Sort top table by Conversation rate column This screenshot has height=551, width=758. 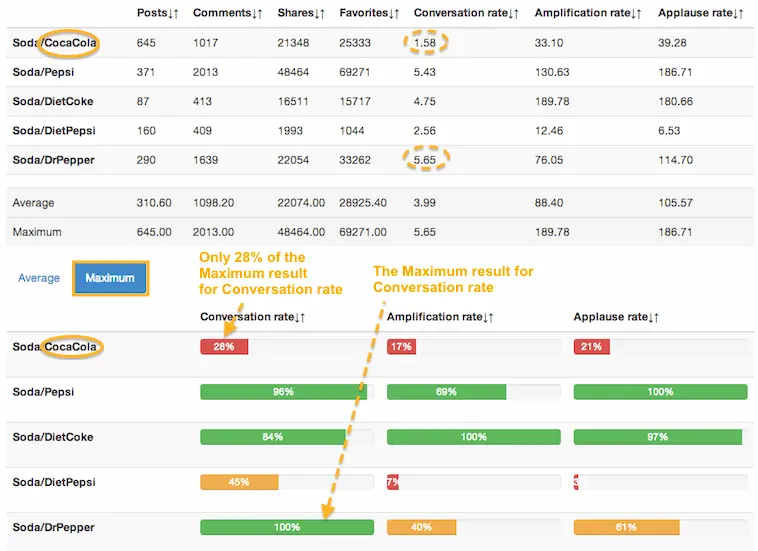464,13
